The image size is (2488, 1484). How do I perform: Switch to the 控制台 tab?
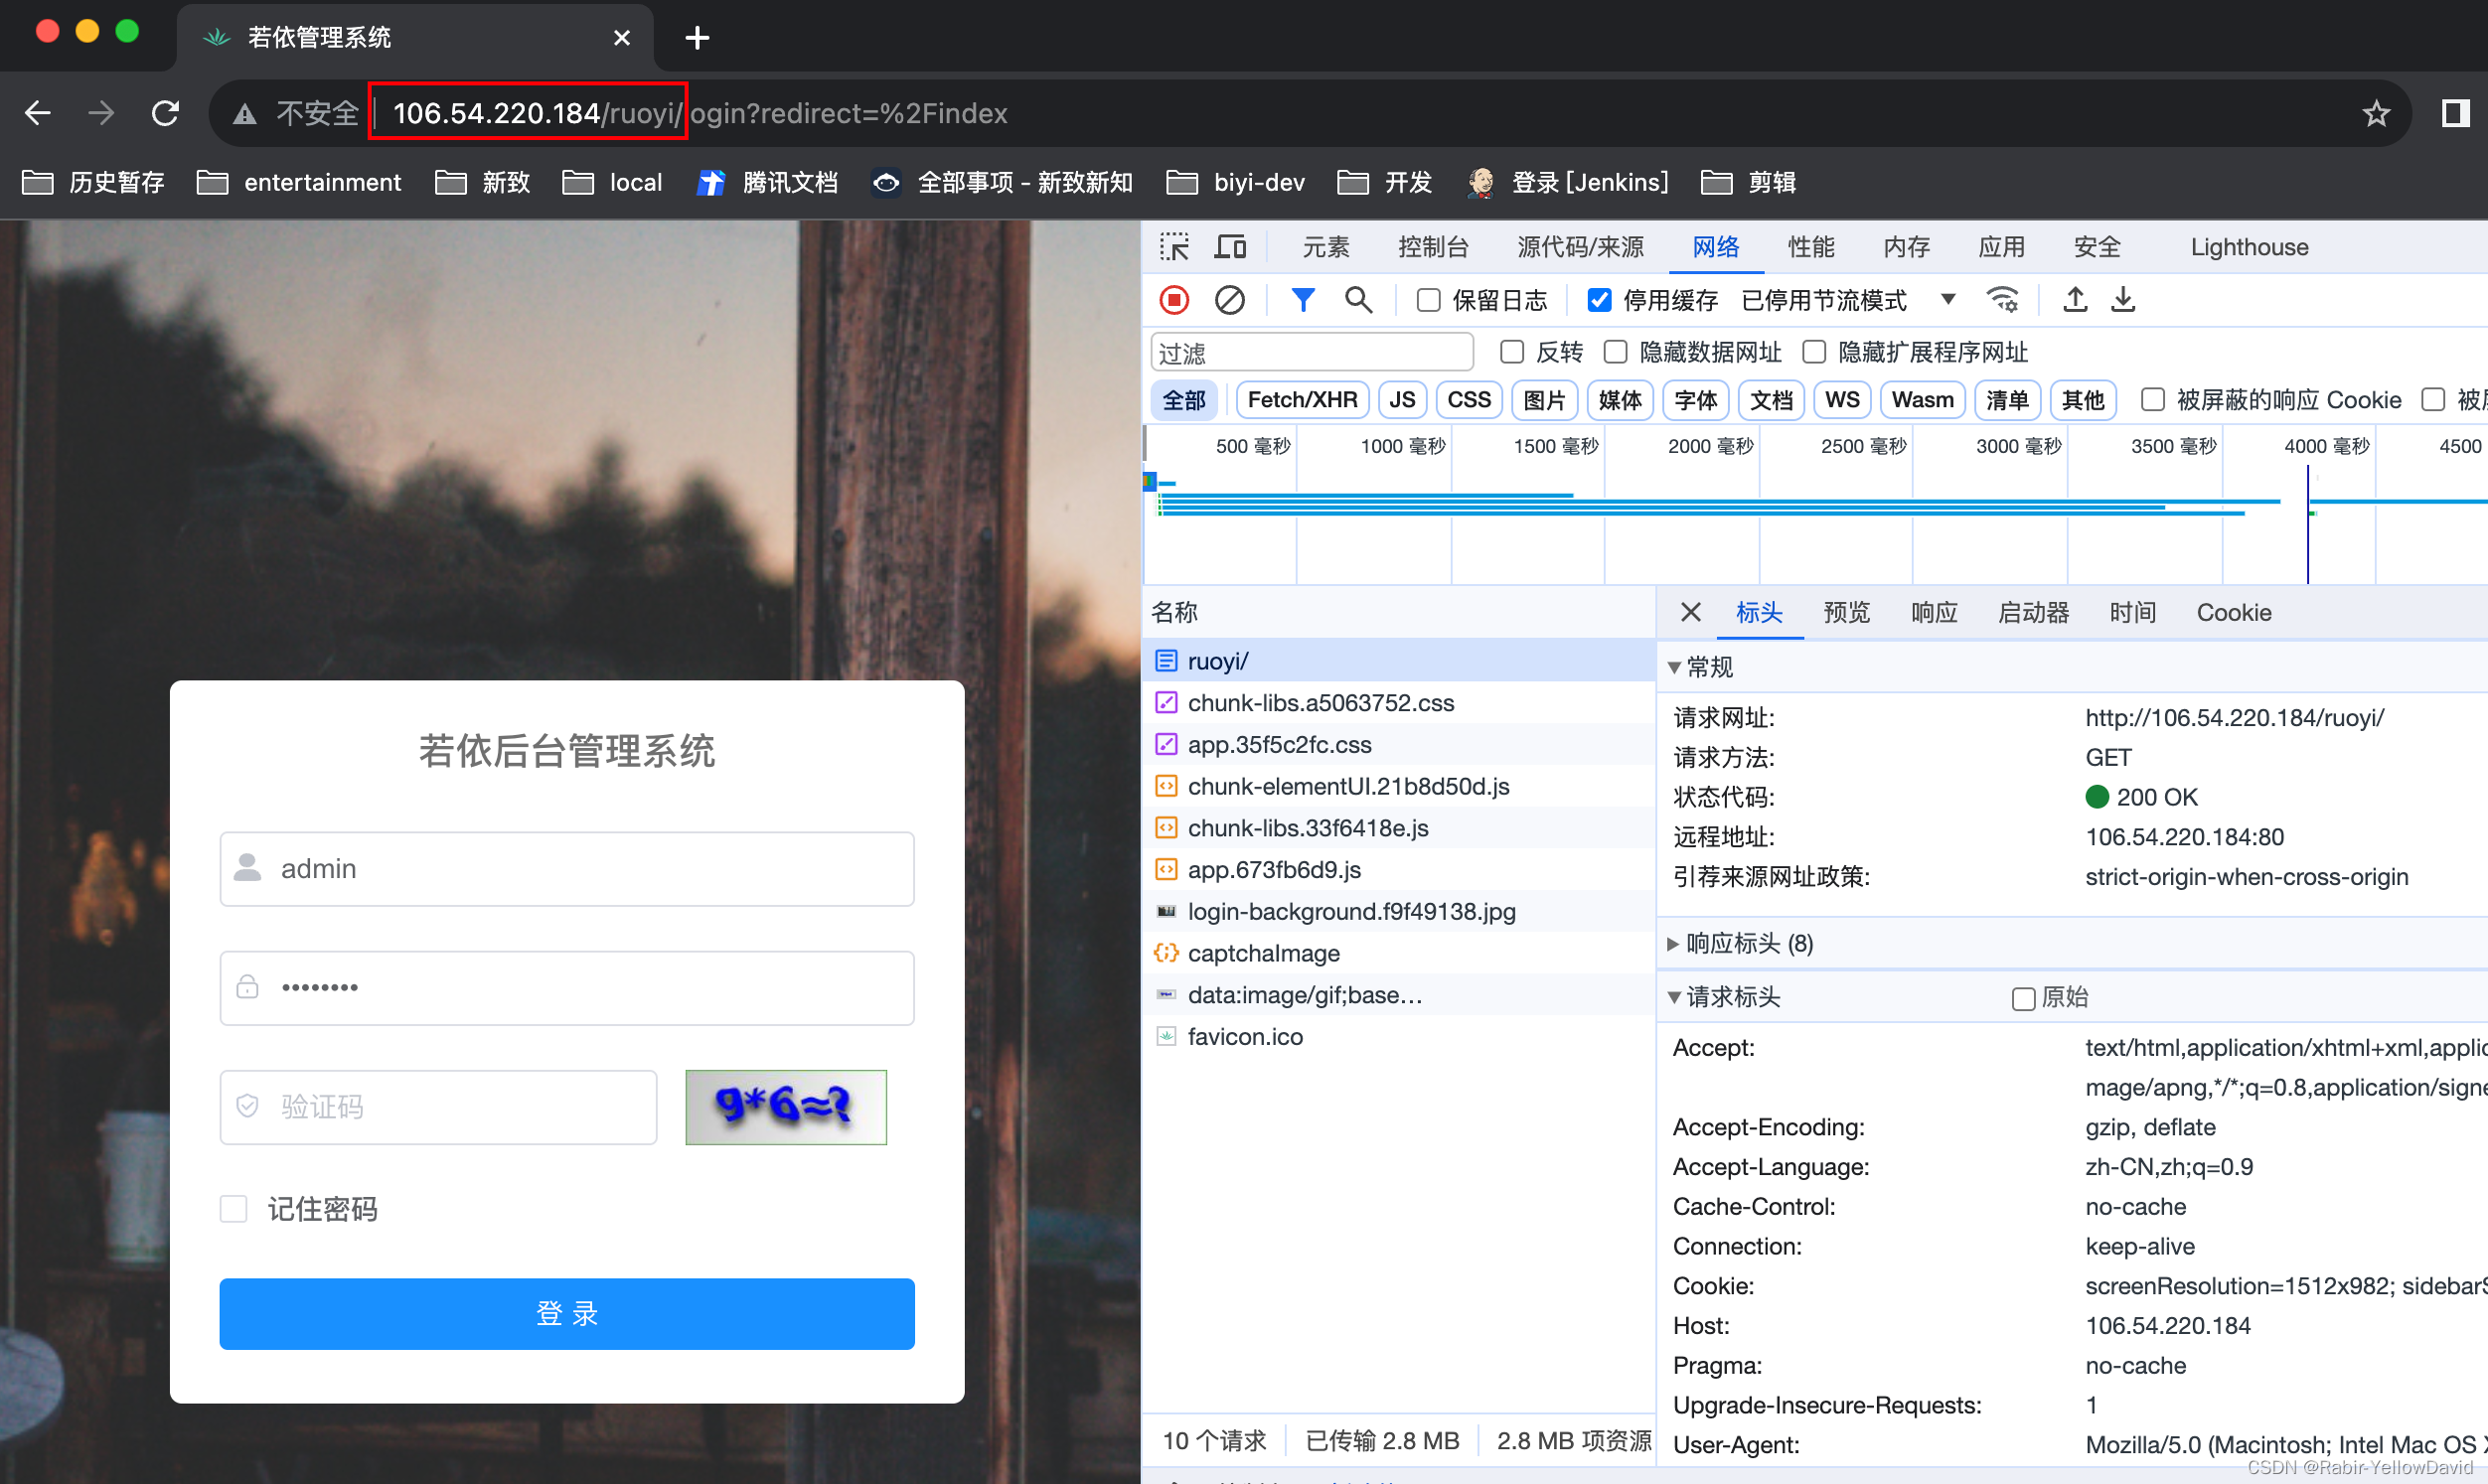tap(1433, 247)
